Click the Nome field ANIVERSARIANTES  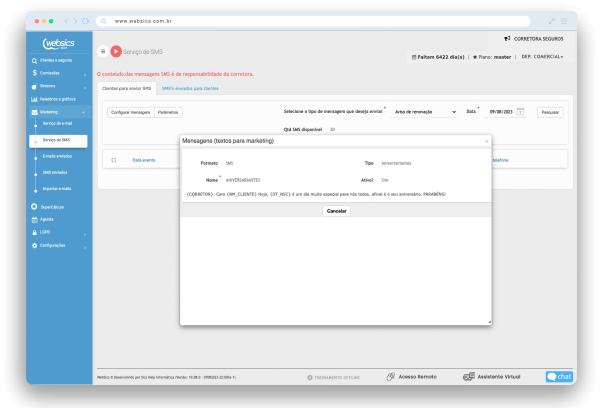tap(243, 180)
